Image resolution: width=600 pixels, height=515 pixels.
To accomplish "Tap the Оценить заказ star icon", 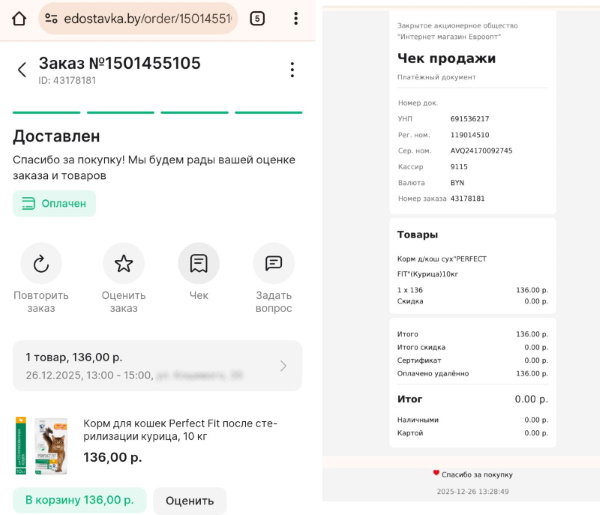I will click(x=124, y=264).
